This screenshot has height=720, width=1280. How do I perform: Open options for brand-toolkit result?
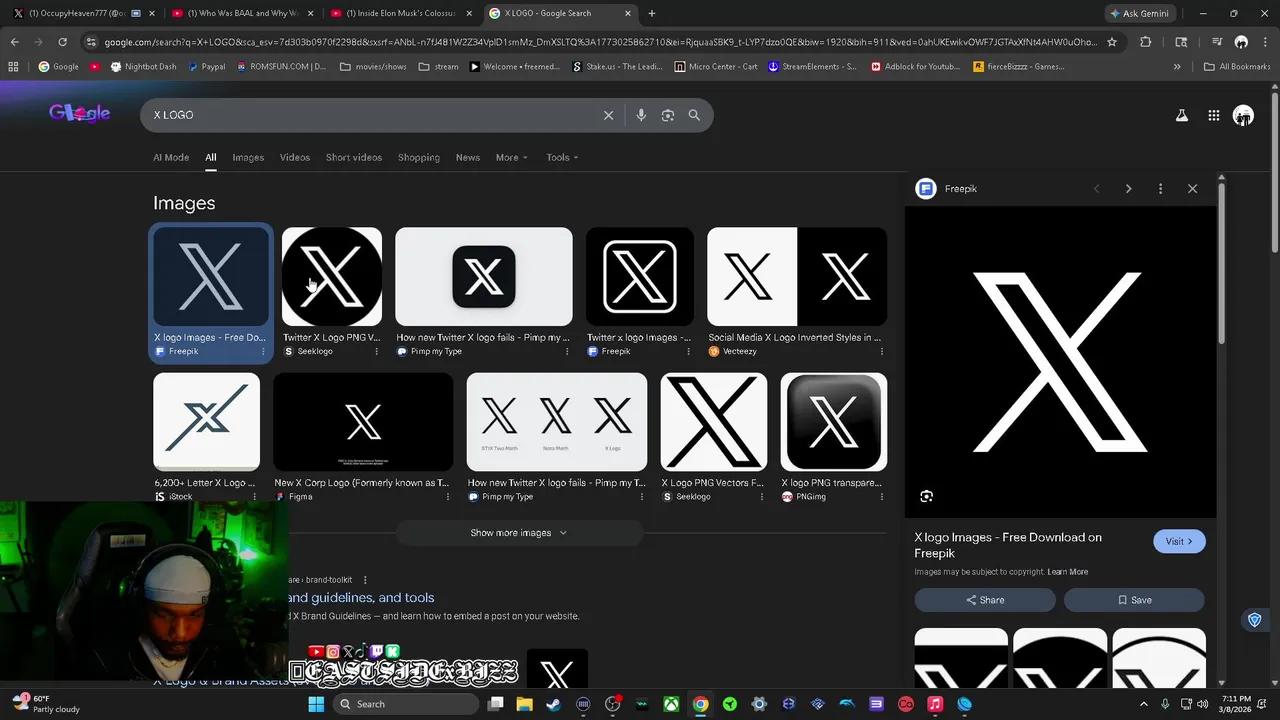click(365, 580)
